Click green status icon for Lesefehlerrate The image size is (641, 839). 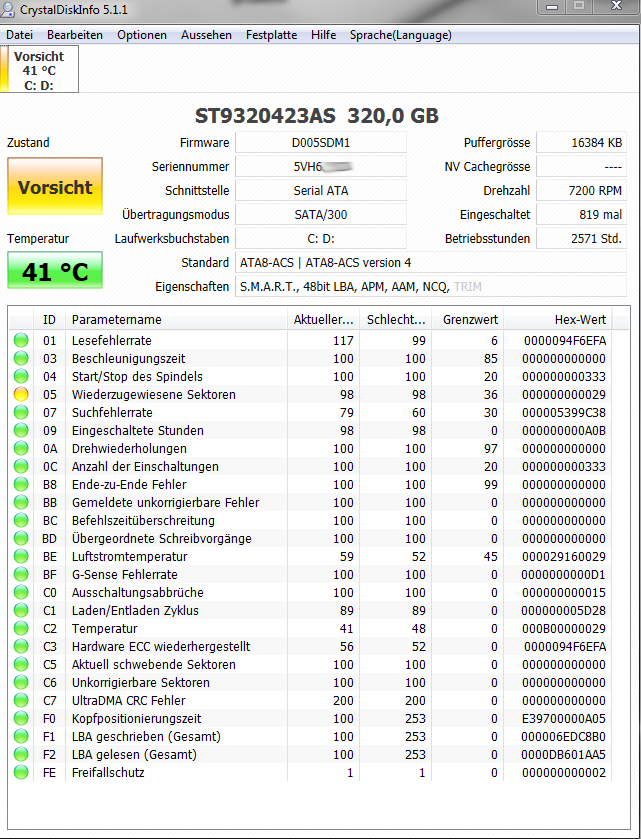point(20,341)
